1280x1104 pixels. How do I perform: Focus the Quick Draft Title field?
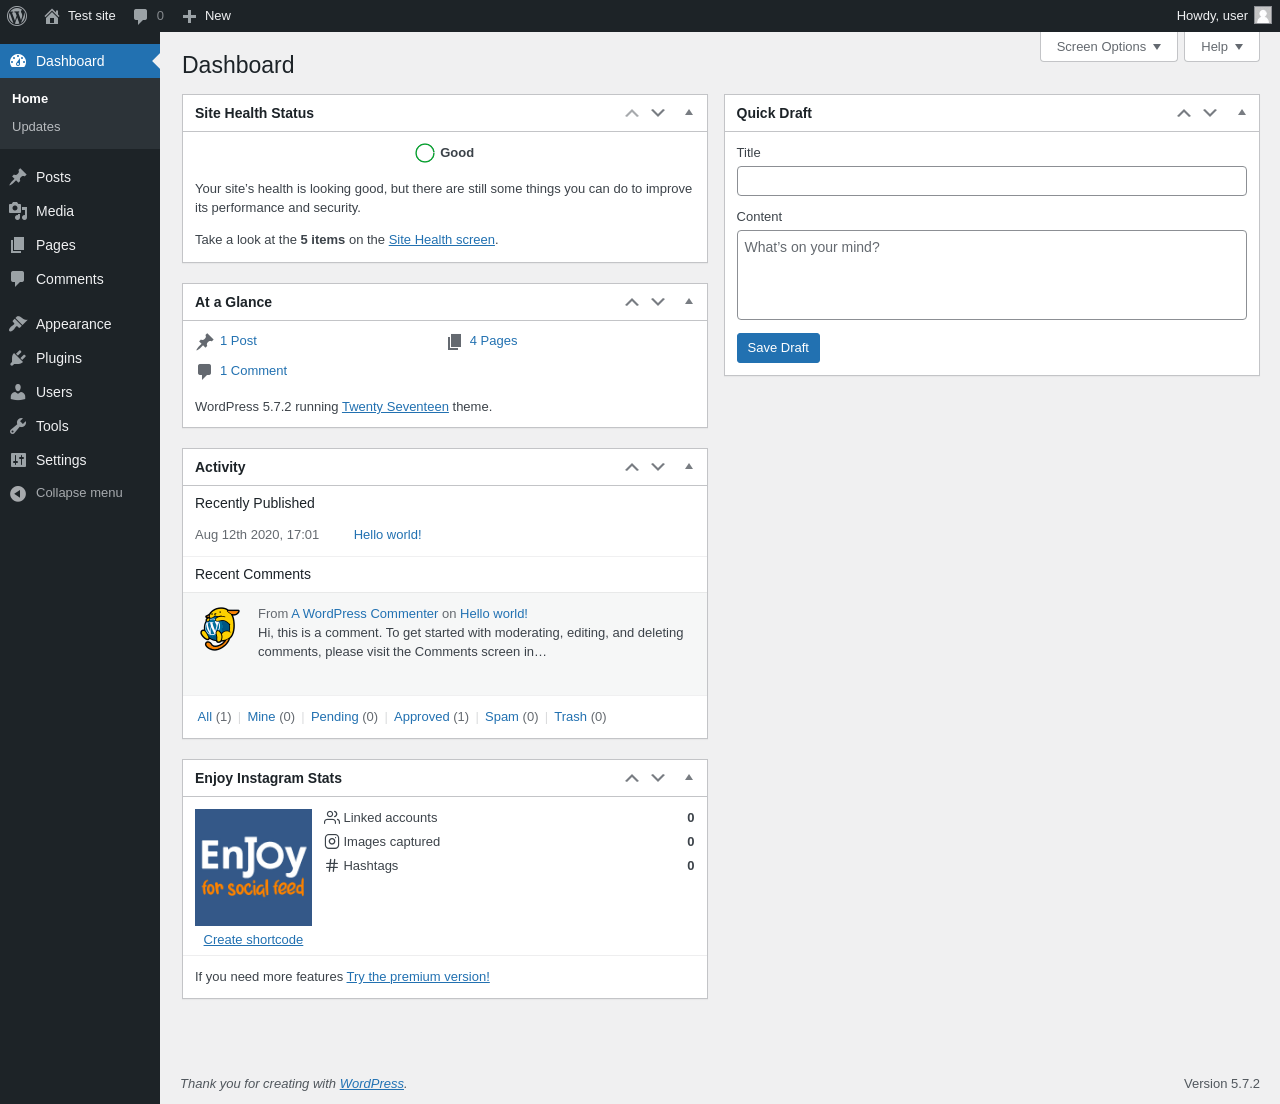click(992, 181)
